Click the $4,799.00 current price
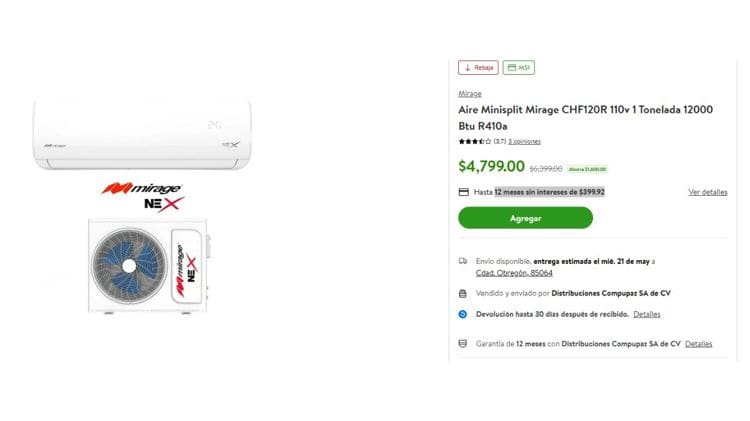The height and width of the screenshot is (421, 750). coord(491,167)
